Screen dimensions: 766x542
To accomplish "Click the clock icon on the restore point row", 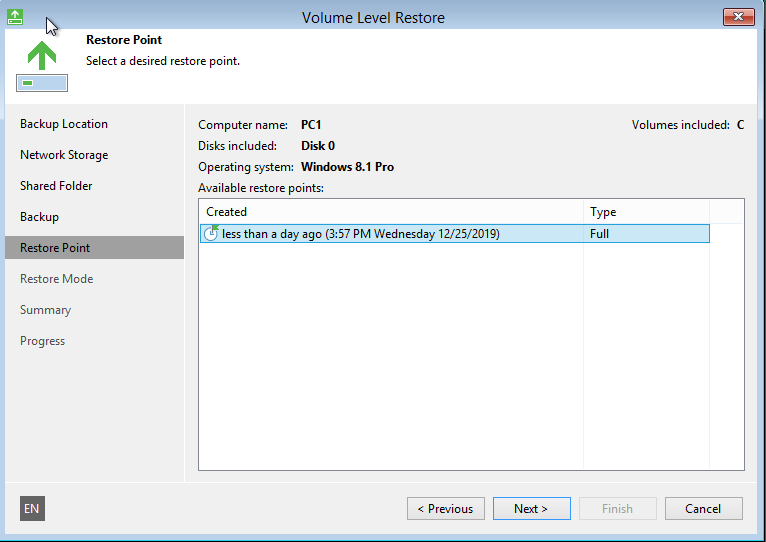I will click(211, 233).
